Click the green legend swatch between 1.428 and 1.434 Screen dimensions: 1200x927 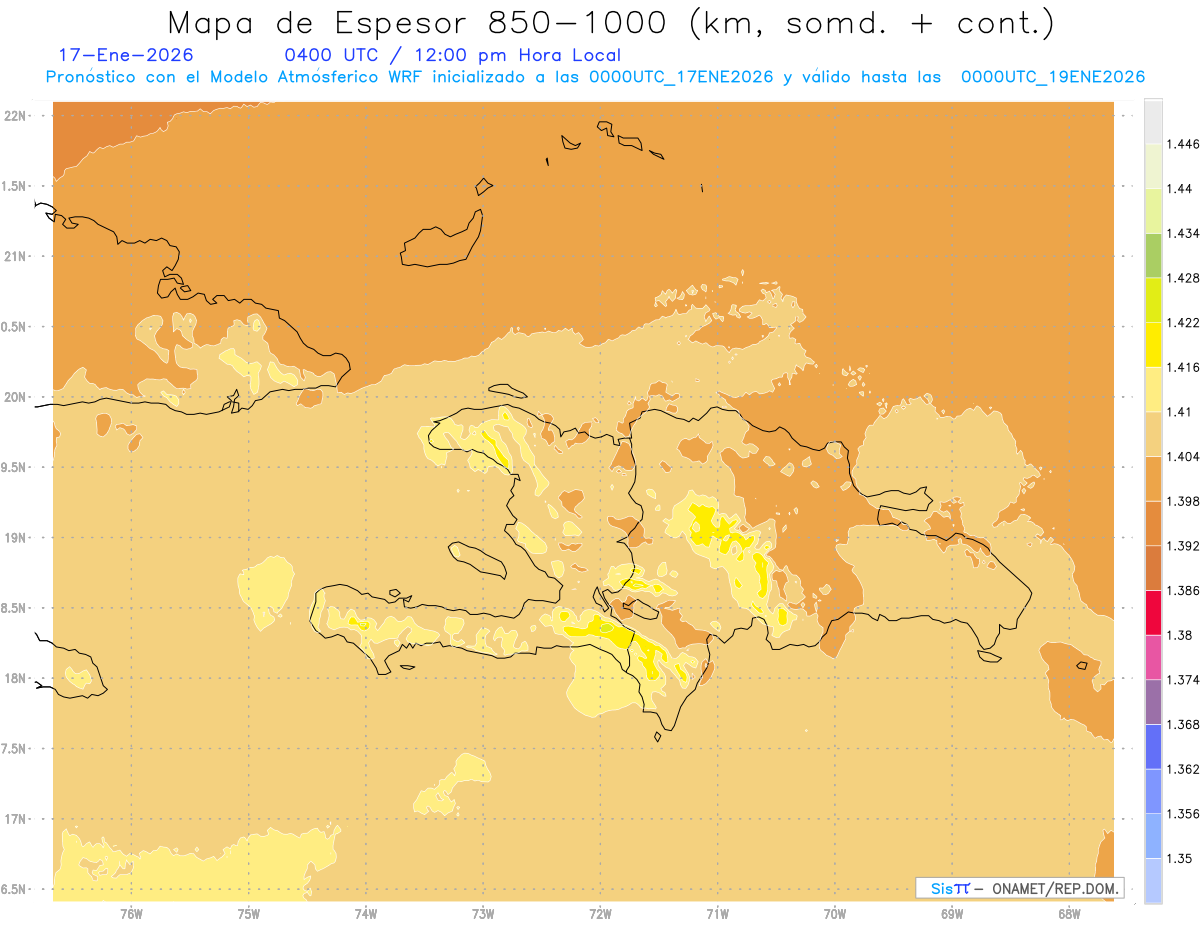point(1153,255)
